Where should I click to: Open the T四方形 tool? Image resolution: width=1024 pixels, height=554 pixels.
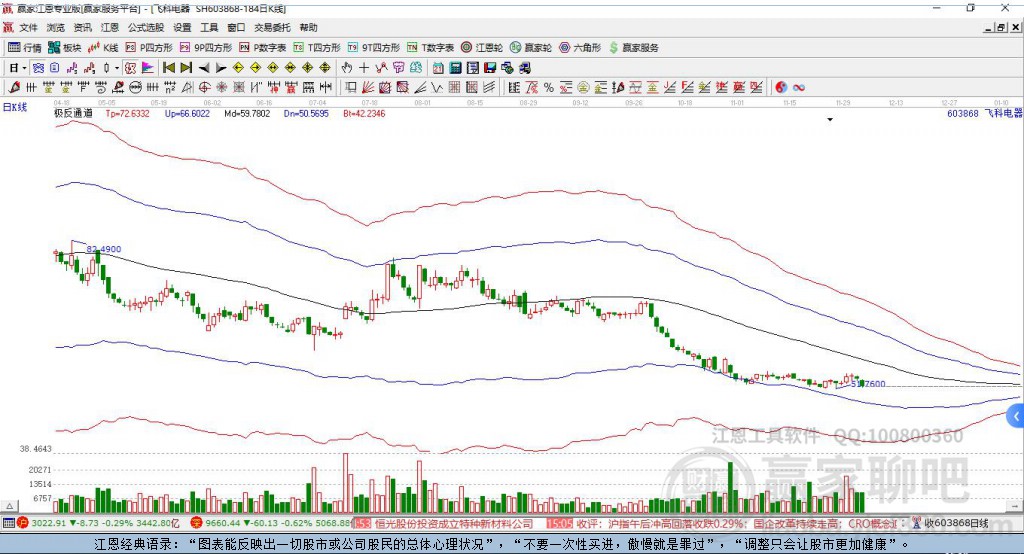click(x=317, y=48)
